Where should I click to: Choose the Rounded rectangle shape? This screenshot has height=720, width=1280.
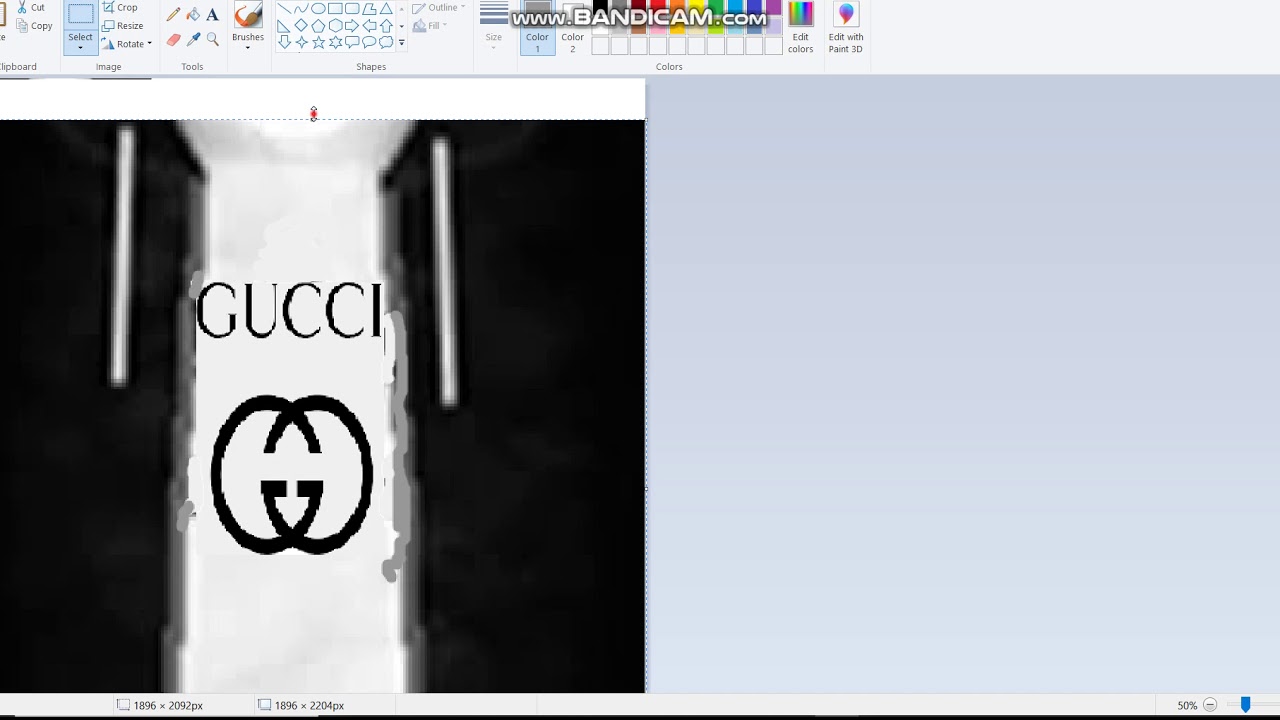pos(352,9)
